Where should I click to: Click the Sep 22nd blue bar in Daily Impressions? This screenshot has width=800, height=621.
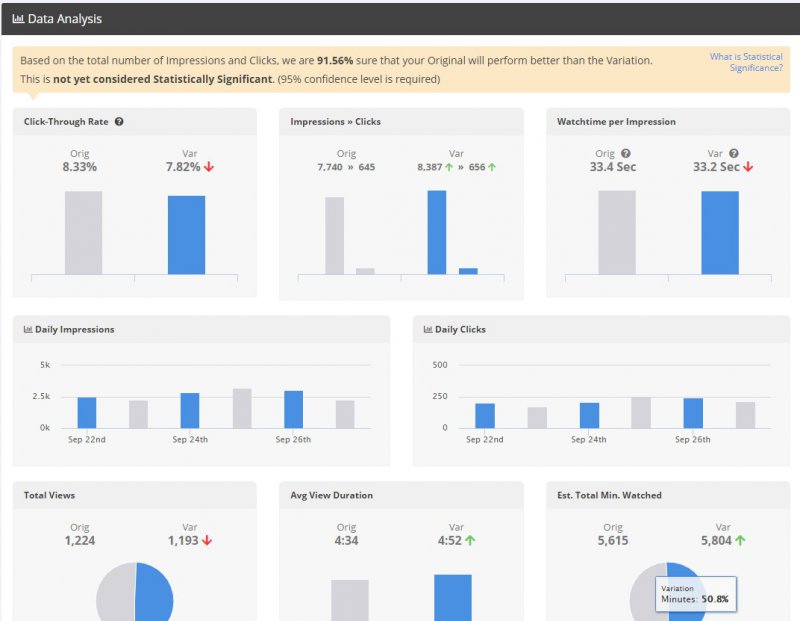pos(87,412)
